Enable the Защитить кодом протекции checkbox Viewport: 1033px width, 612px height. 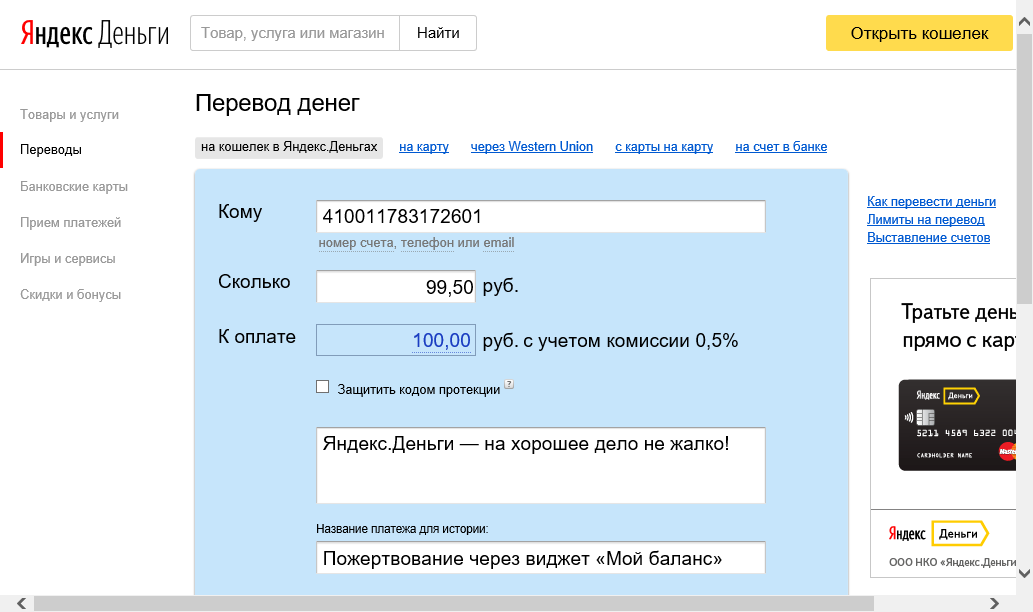pyautogui.click(x=322, y=387)
